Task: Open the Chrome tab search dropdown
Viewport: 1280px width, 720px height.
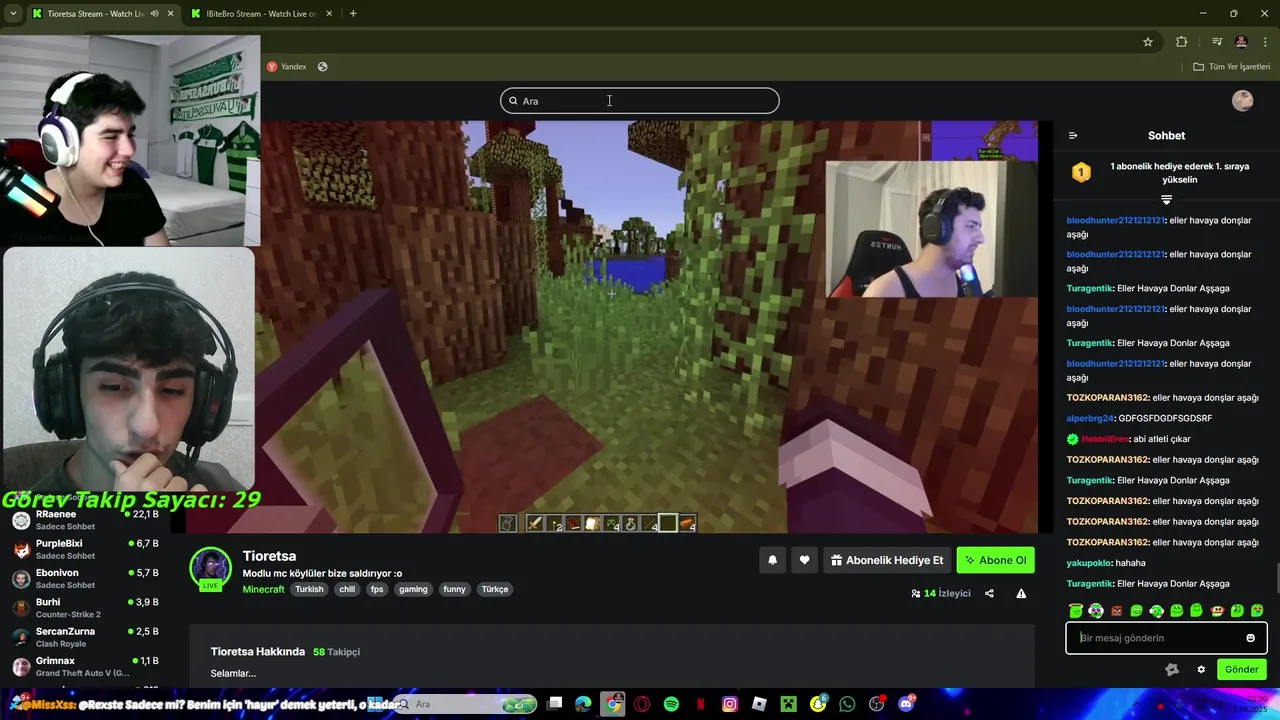Action: click(x=13, y=13)
